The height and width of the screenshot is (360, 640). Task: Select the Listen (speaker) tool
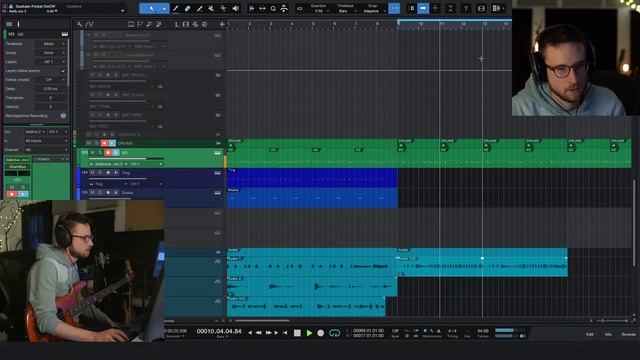click(236, 9)
